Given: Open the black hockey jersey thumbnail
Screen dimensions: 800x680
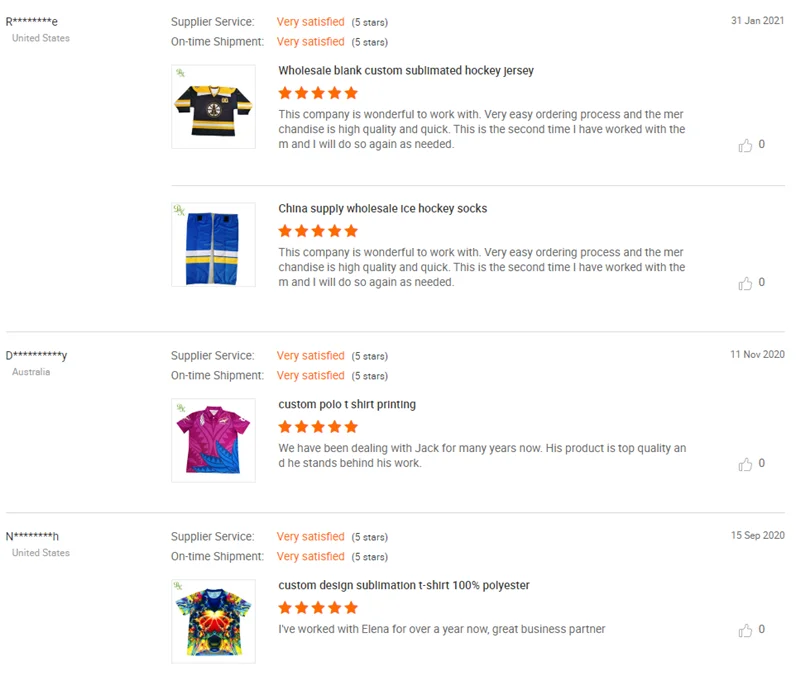Looking at the screenshot, I should (x=213, y=106).
